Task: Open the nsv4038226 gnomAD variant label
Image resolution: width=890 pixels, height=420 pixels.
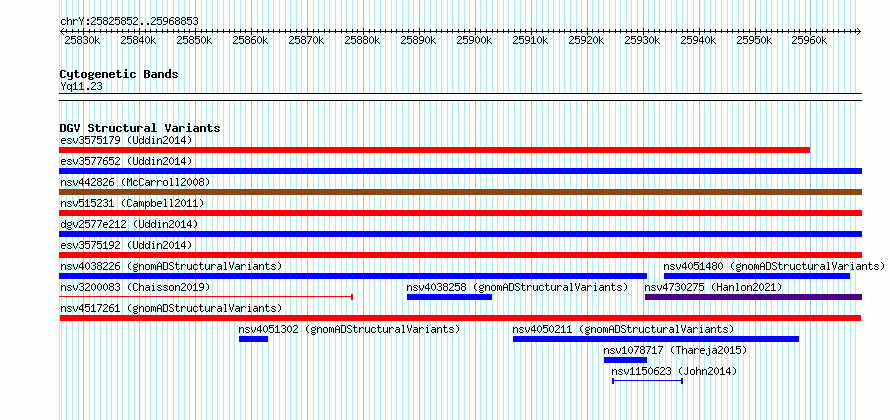Action: (171, 266)
